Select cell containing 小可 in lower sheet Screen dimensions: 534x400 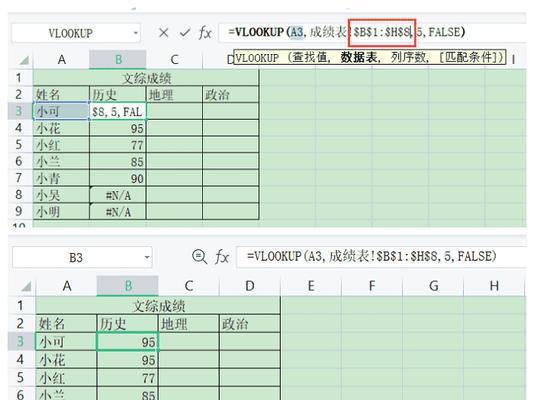point(66,341)
